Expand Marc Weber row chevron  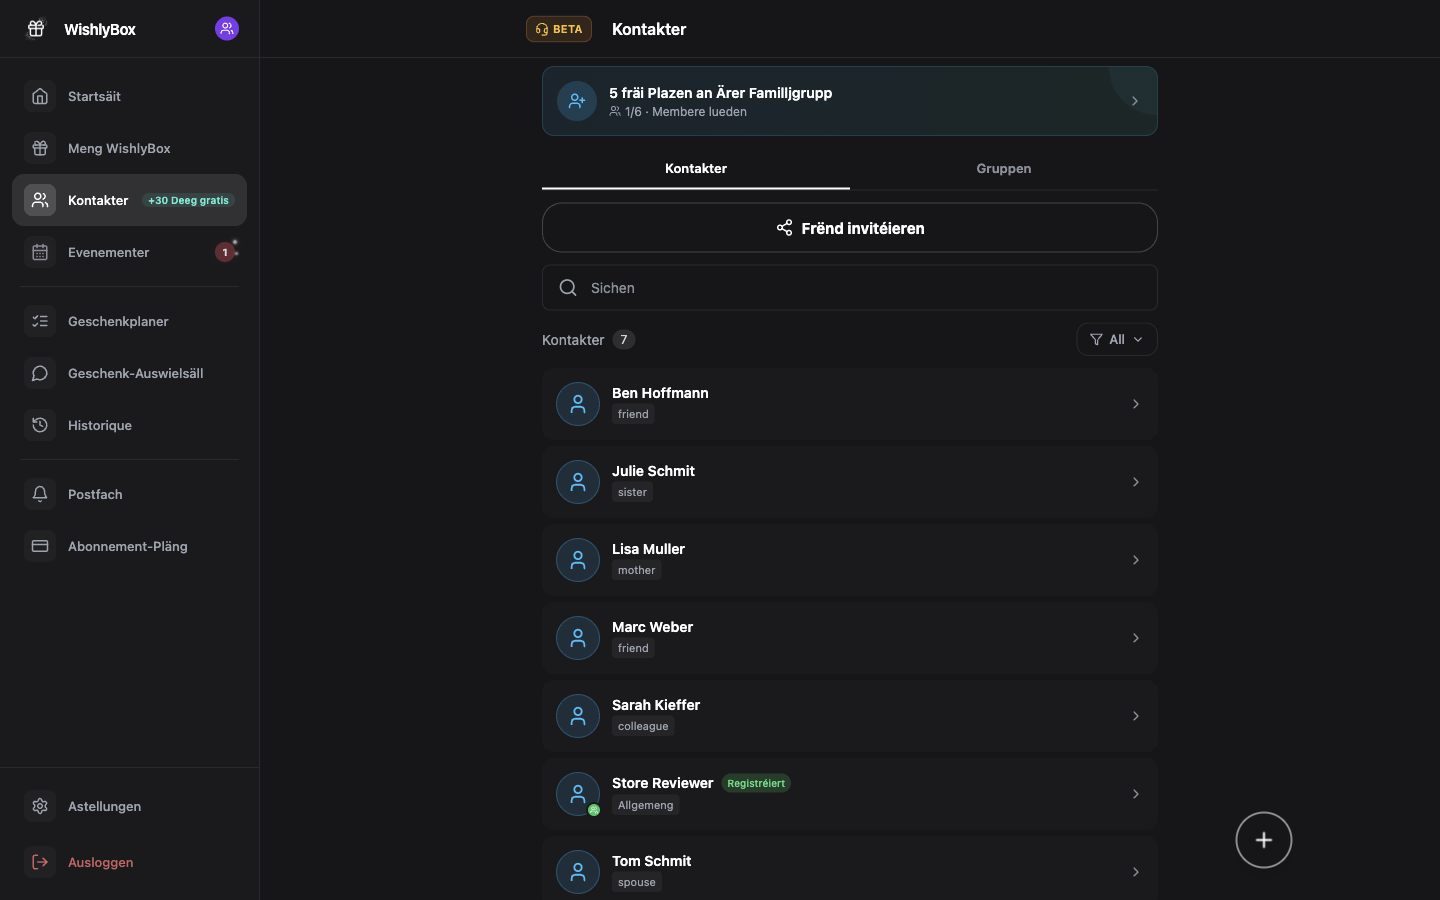tap(1136, 638)
